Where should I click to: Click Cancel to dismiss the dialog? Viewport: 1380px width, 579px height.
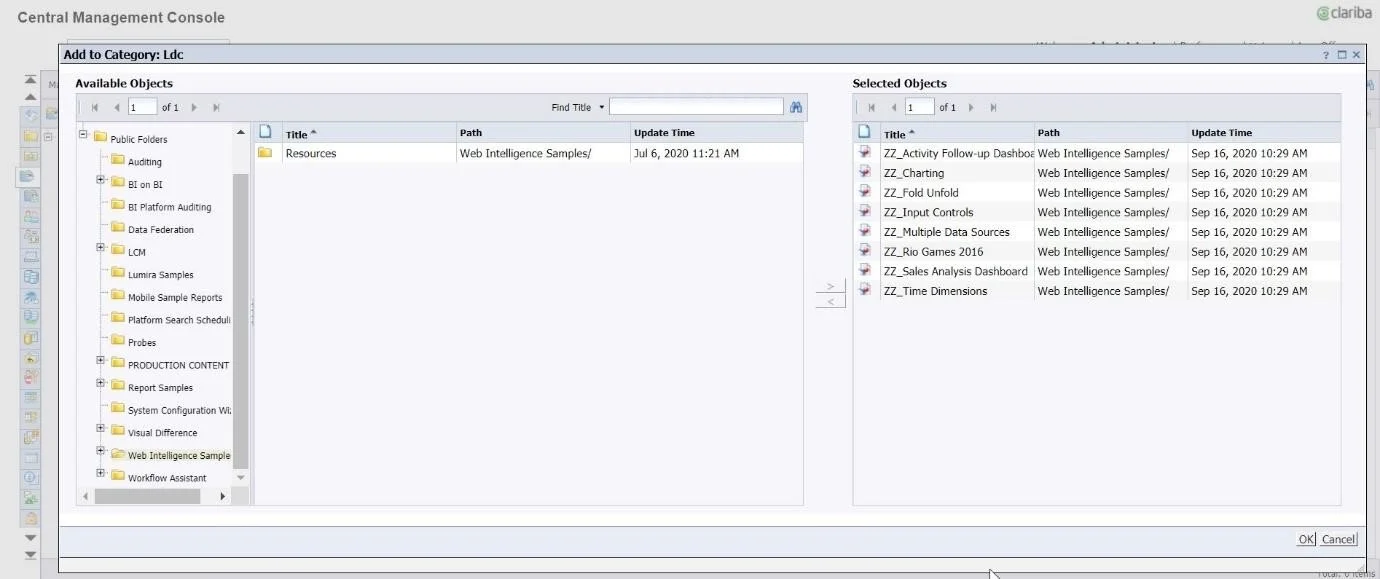point(1338,538)
